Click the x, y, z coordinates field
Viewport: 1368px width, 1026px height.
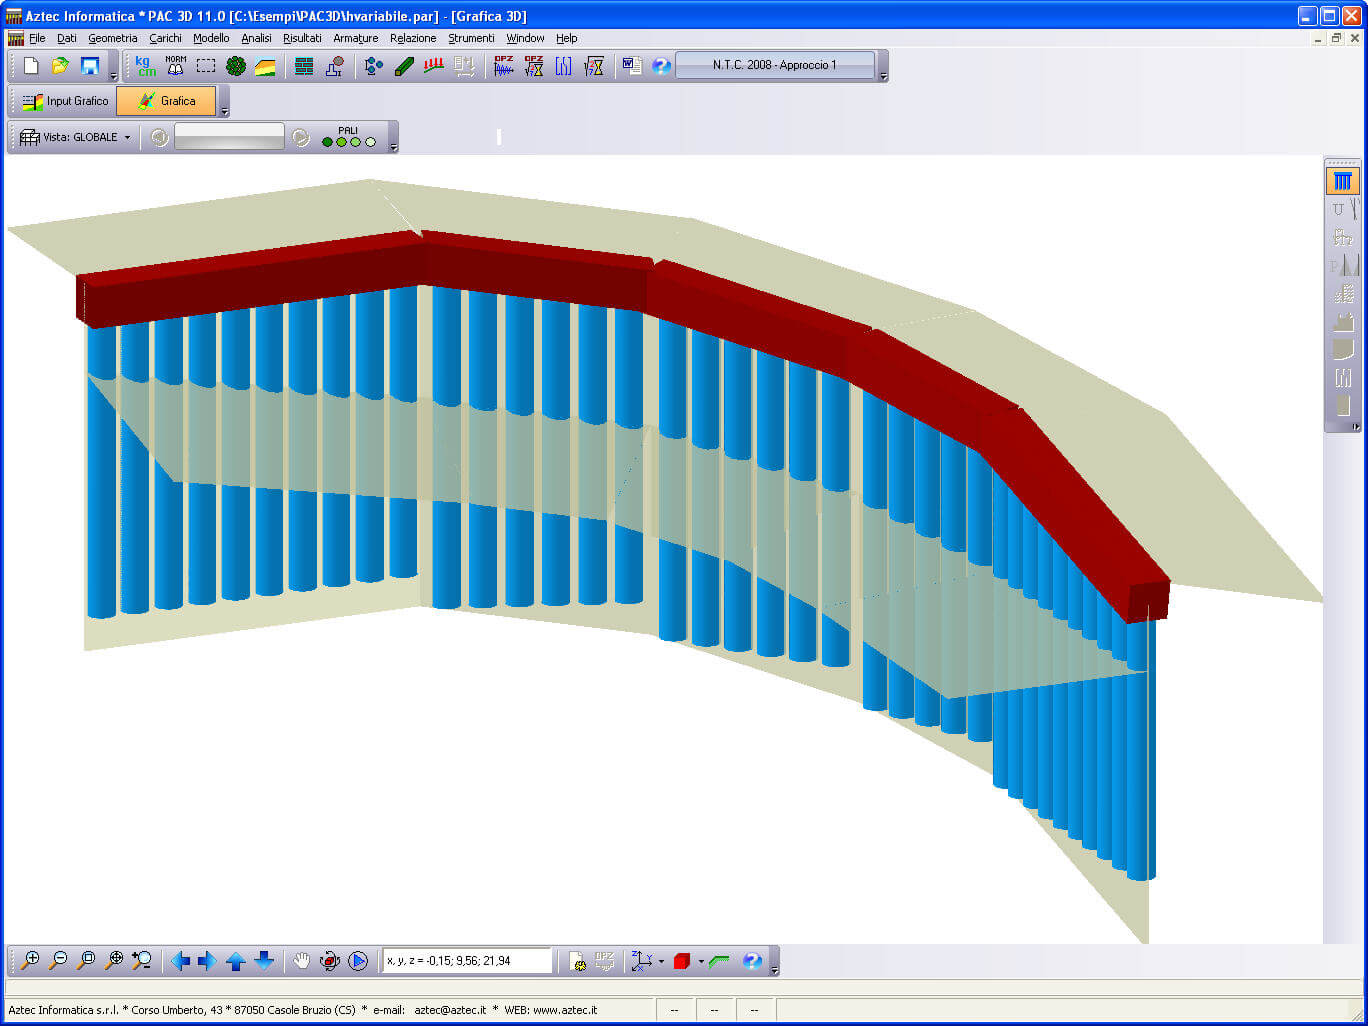coord(466,961)
